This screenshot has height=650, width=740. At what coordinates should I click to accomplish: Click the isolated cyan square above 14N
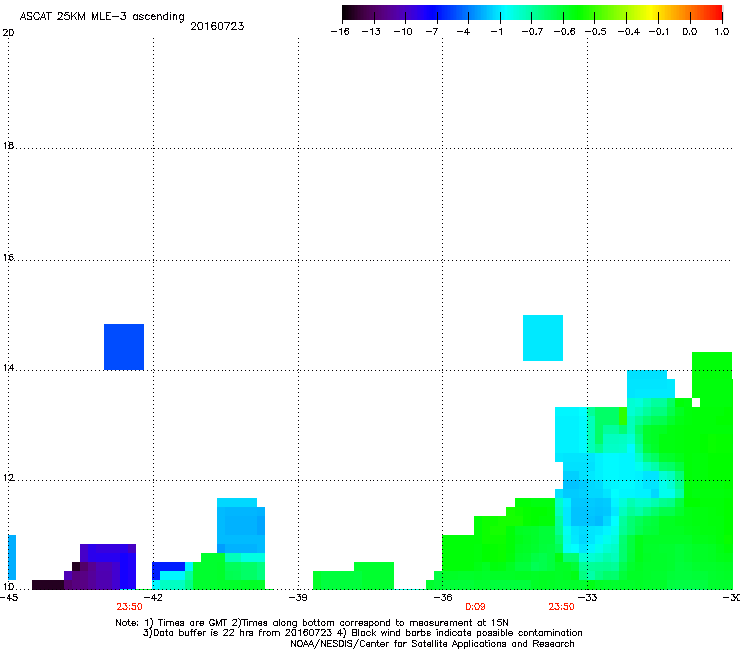[x=543, y=338]
